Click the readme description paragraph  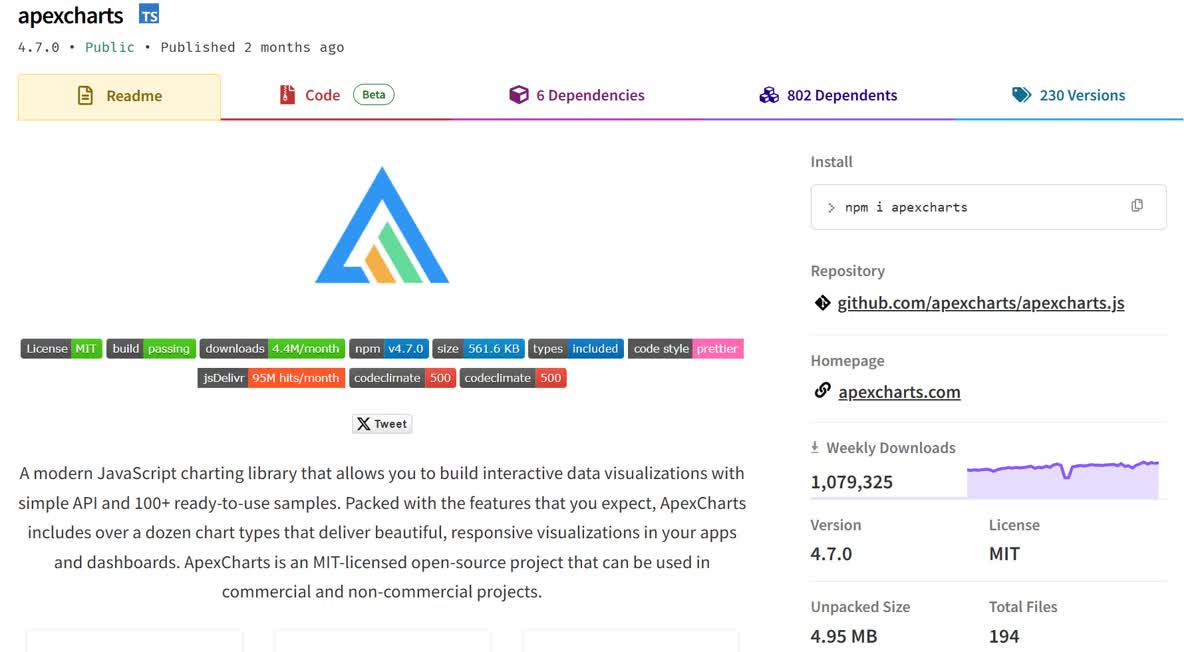coord(382,532)
